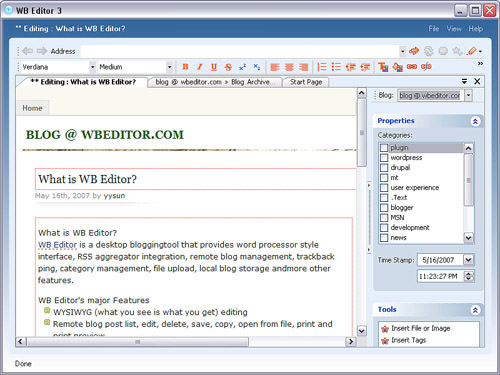Open the Verdana font dropdown
This screenshot has width=500, height=375.
tap(93, 67)
